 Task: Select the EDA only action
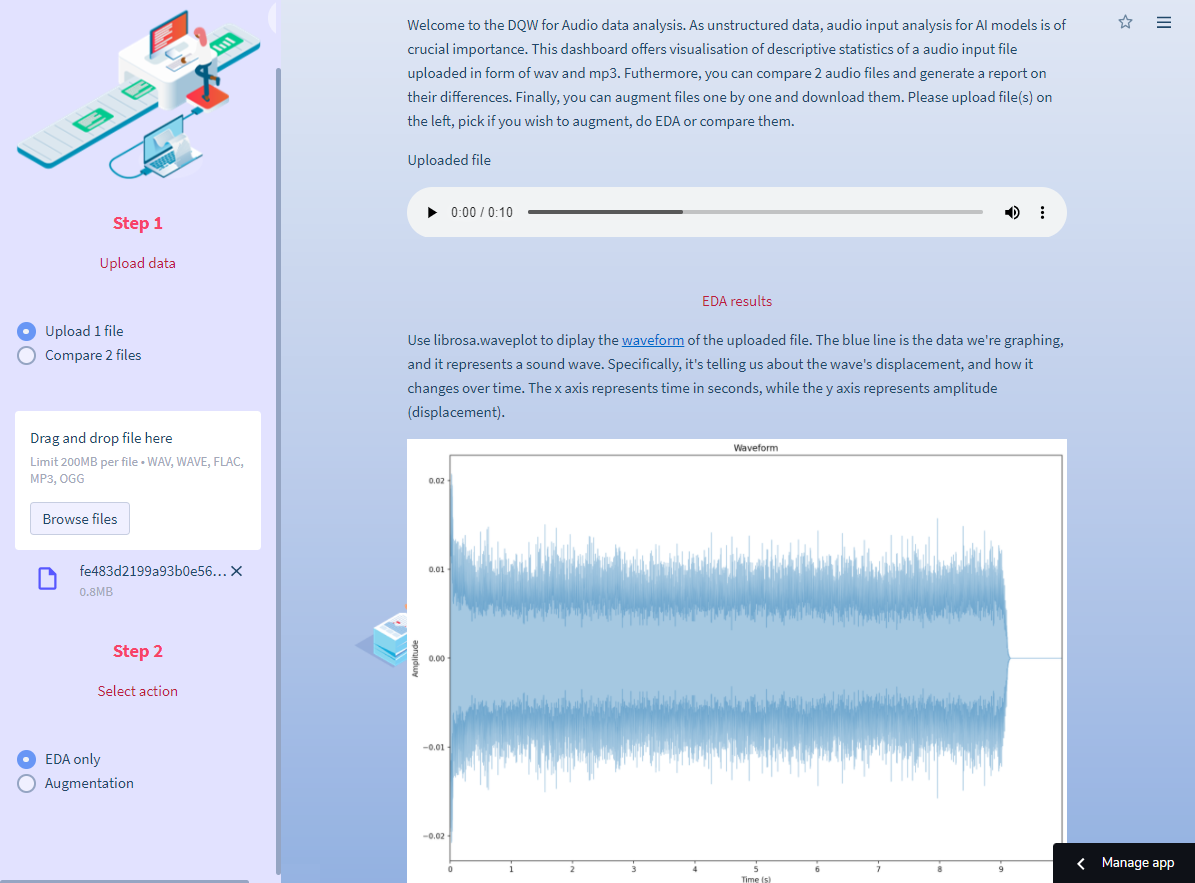click(x=27, y=760)
